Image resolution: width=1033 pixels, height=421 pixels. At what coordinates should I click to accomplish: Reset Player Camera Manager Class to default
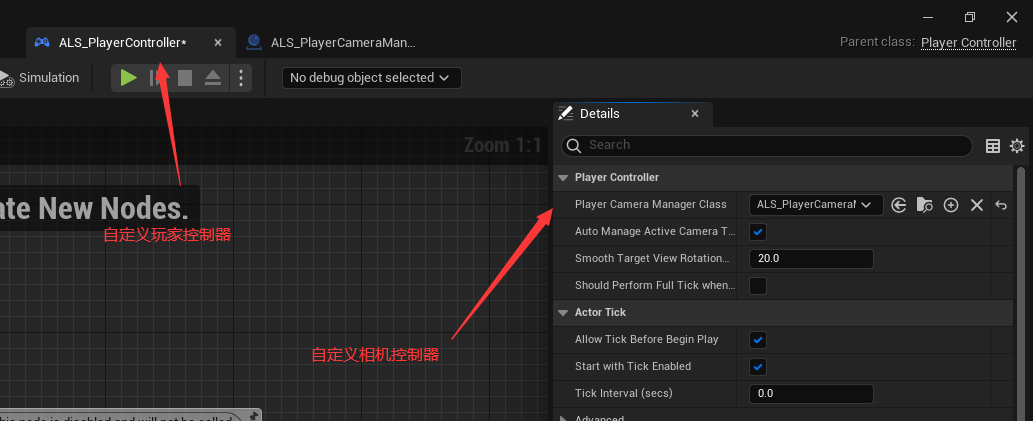[x=1001, y=205]
